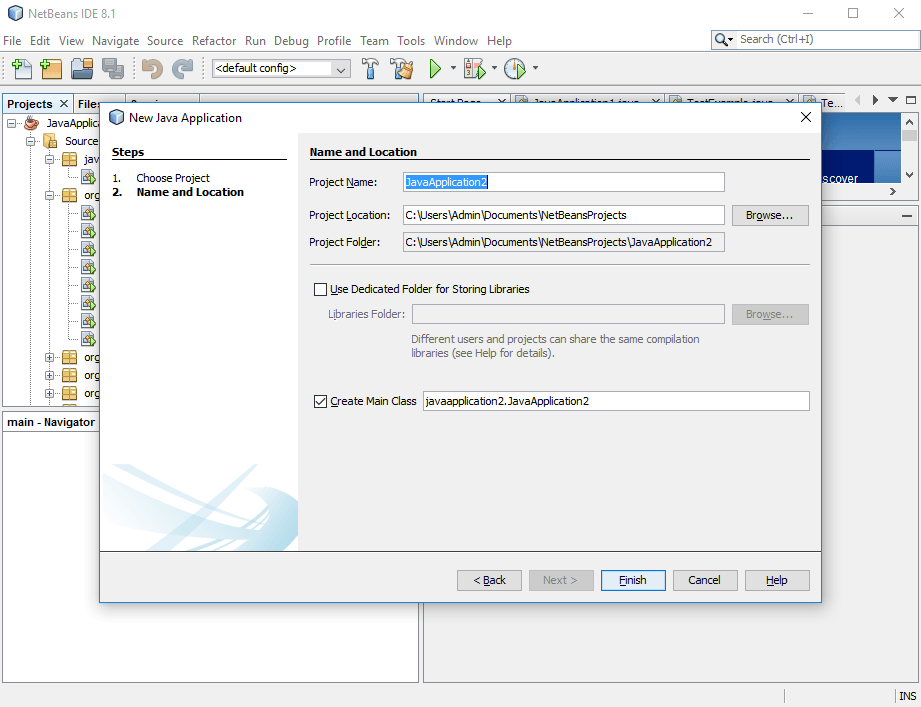Click the New File toolbar icon
The width and height of the screenshot is (921, 707).
pyautogui.click(x=22, y=69)
